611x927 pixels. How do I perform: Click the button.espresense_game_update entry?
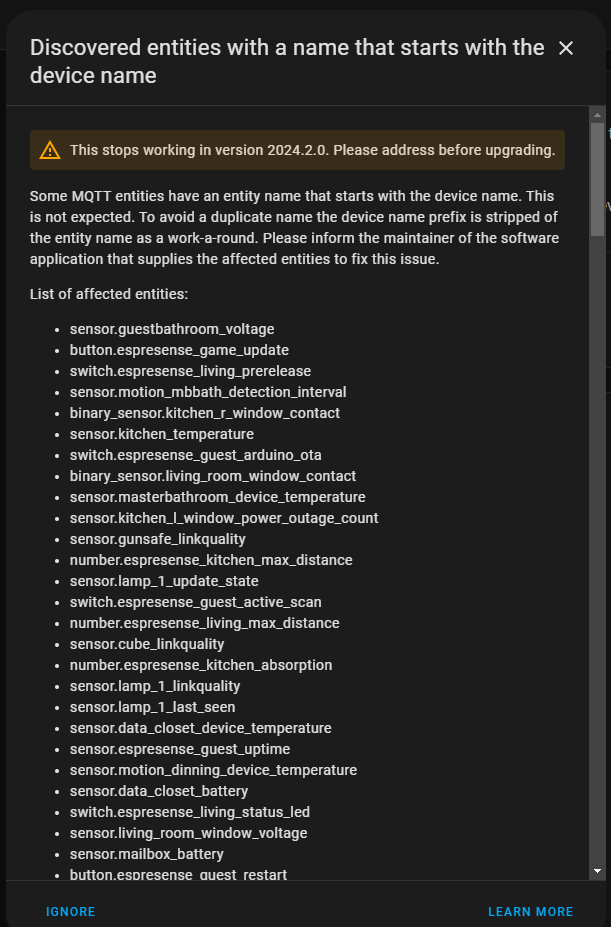point(179,350)
